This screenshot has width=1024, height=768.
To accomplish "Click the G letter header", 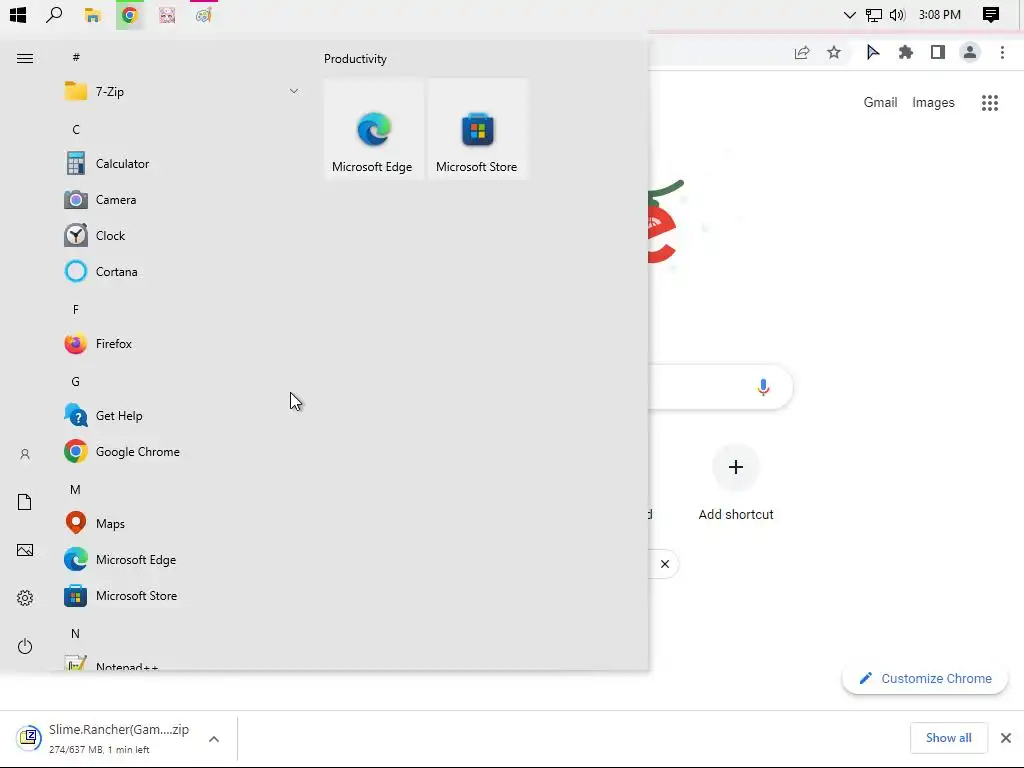I will pos(76,381).
